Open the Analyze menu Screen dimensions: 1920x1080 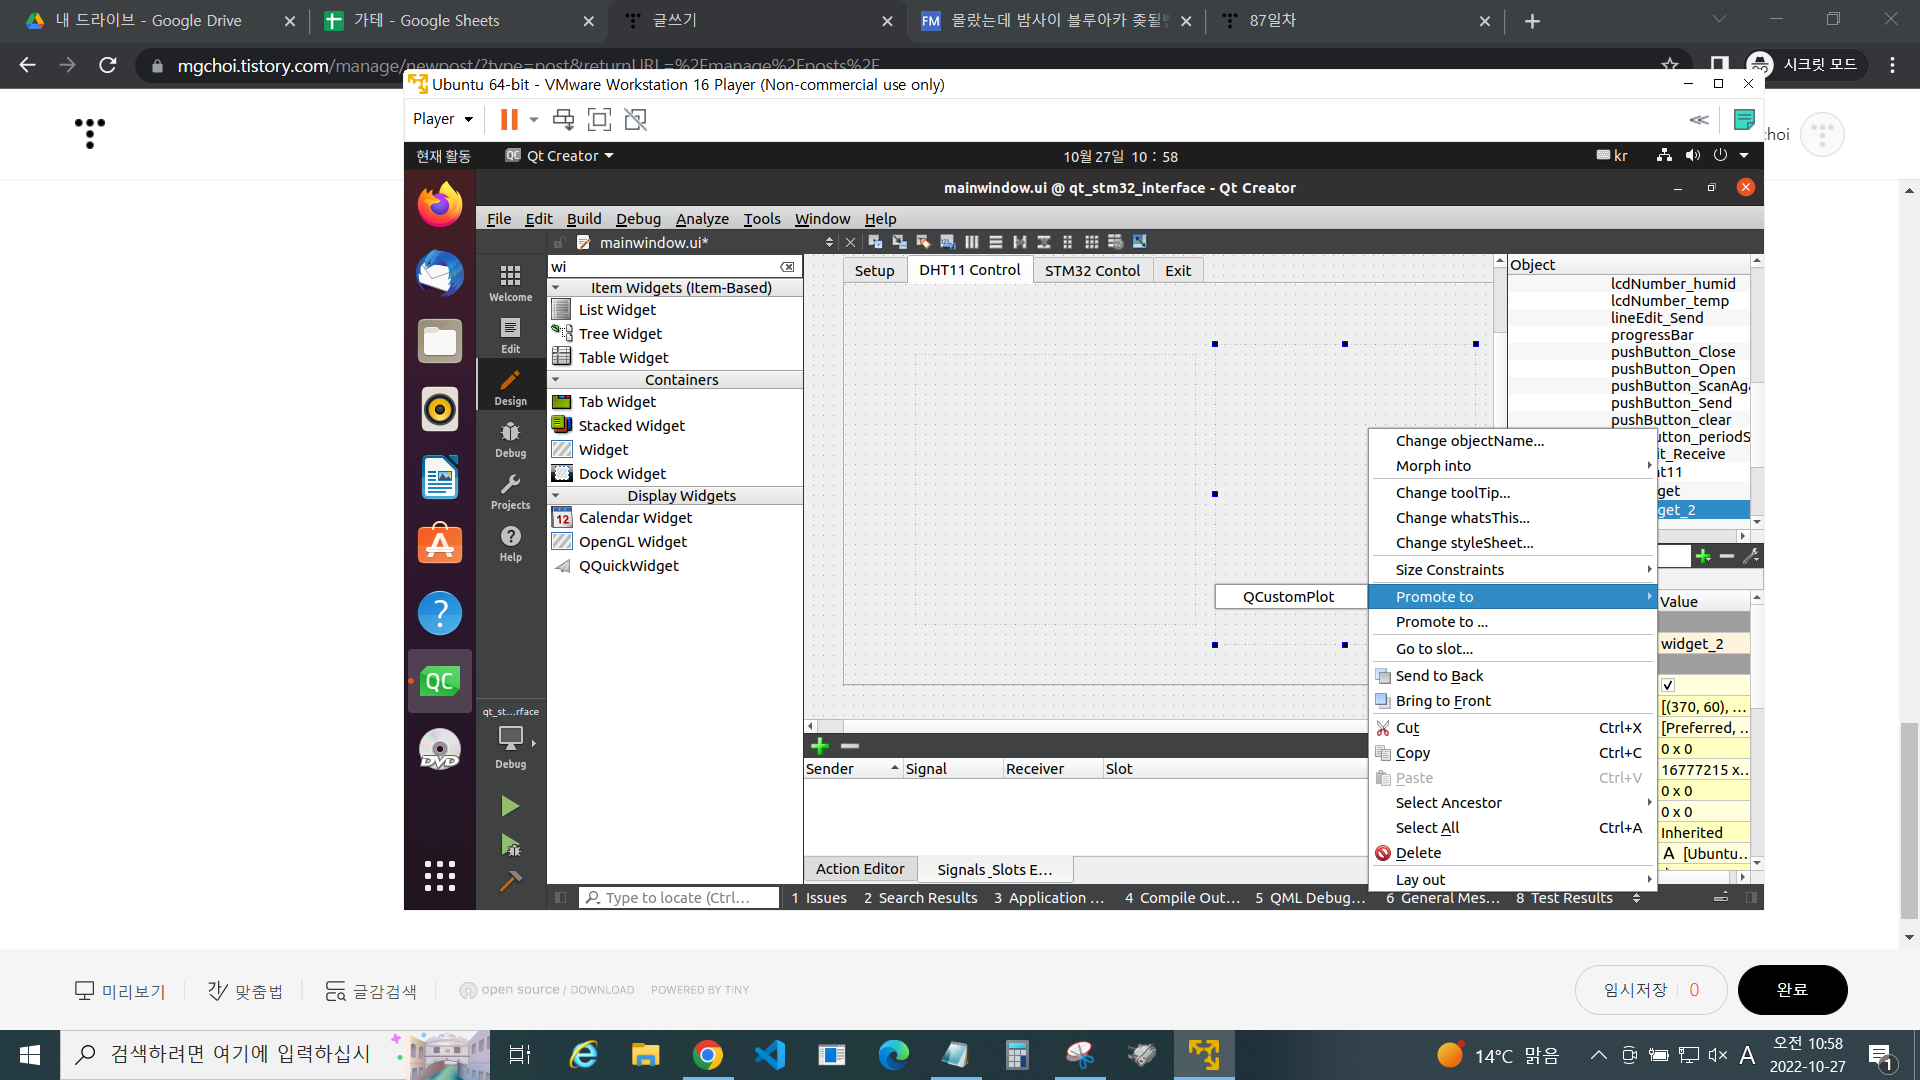702,219
